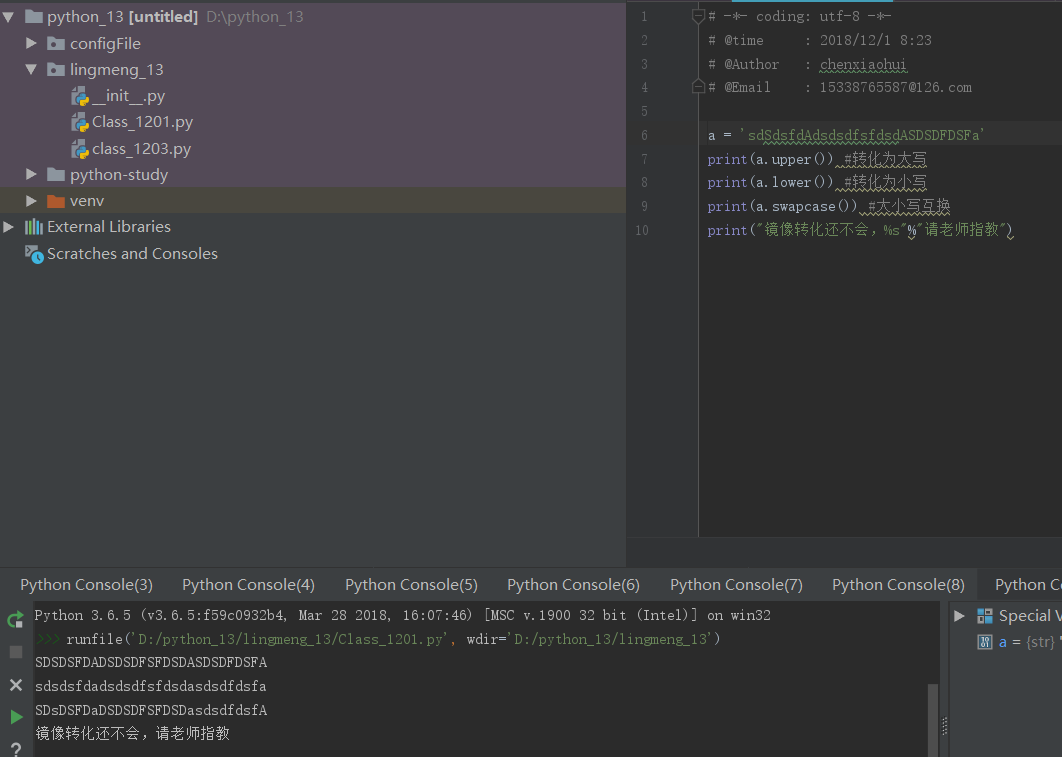Click the Rerun console icon

15,620
